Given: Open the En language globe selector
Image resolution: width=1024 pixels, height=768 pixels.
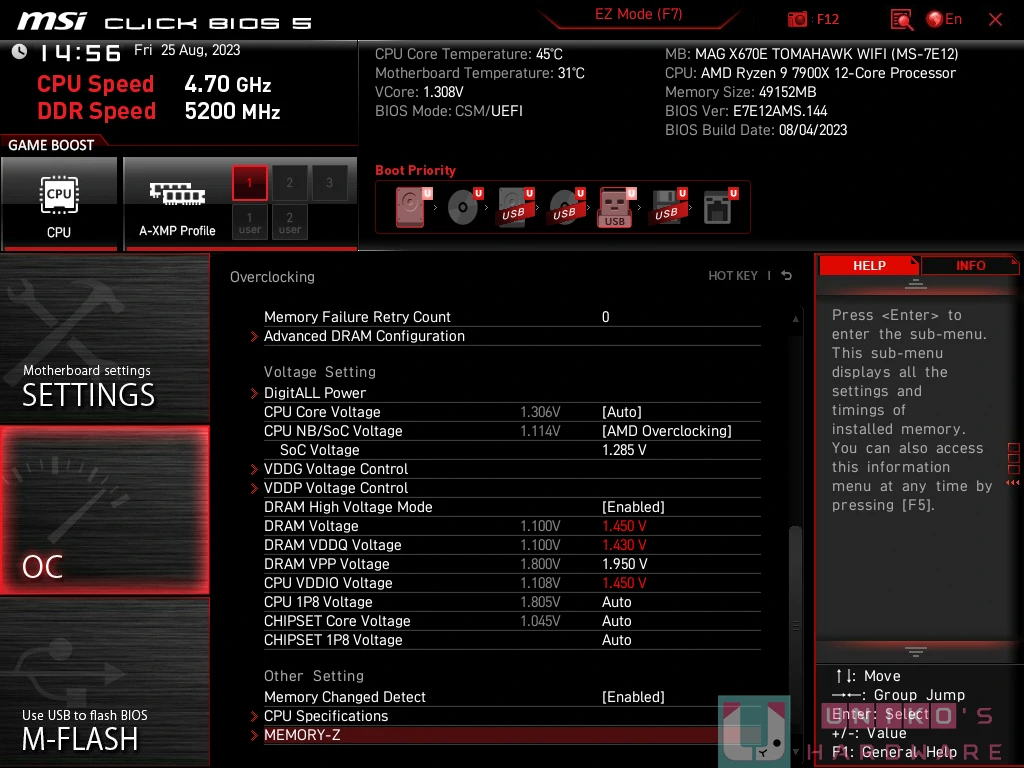Looking at the screenshot, I should 944,20.
